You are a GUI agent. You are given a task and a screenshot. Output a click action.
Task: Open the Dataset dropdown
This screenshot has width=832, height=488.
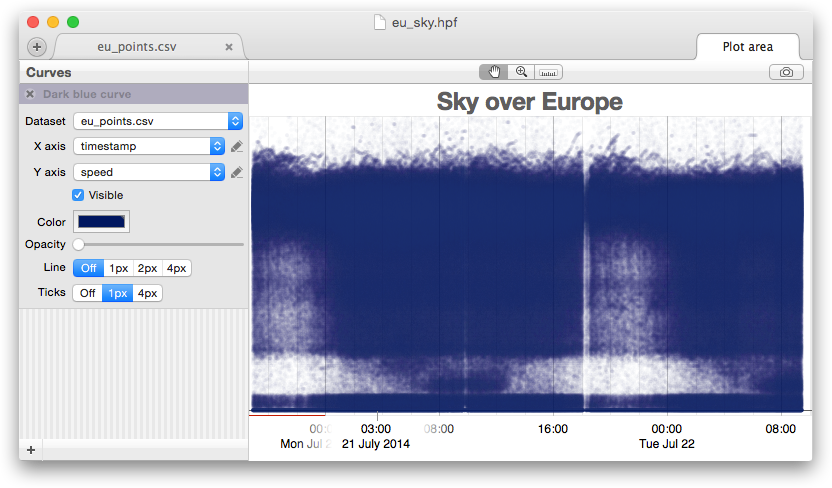(x=158, y=121)
